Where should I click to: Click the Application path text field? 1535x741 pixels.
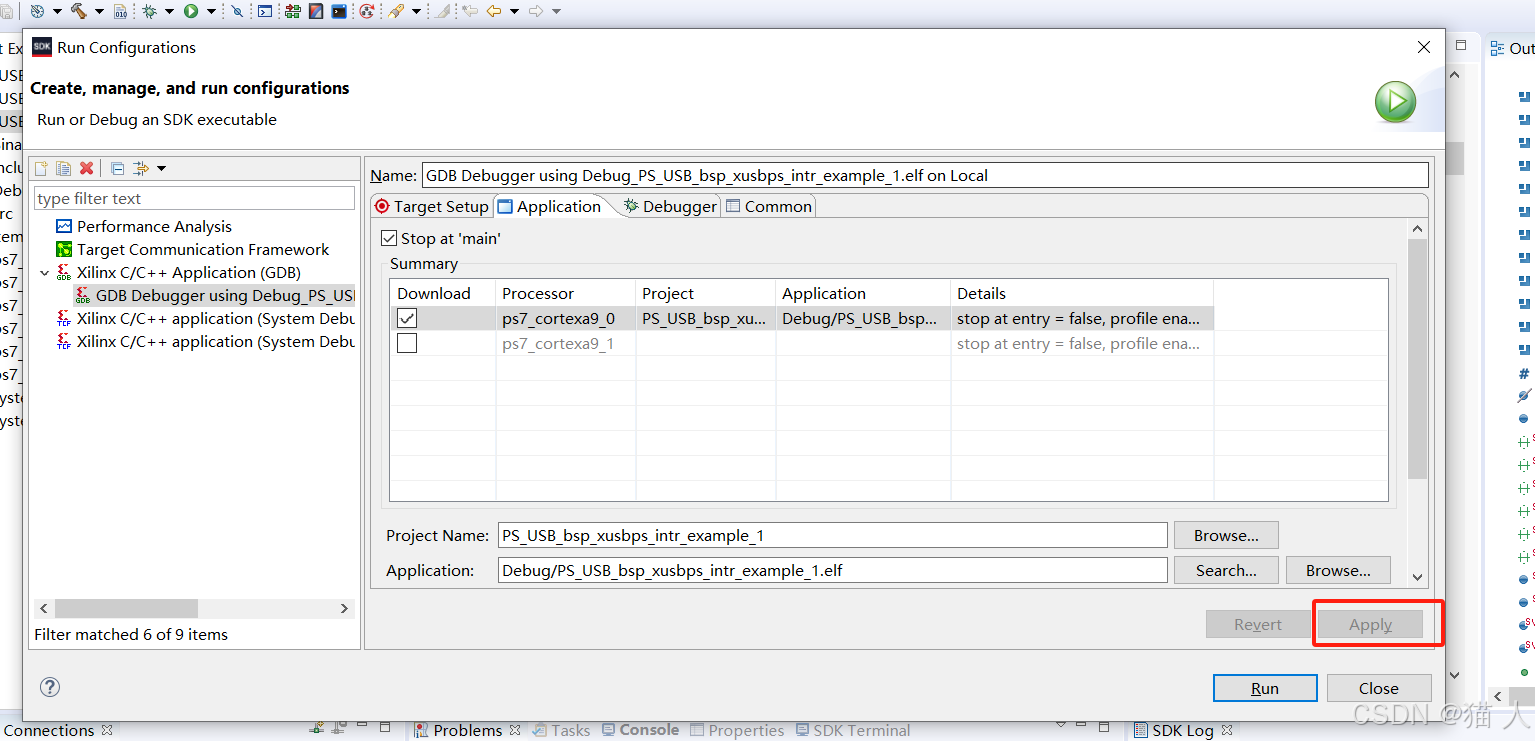point(832,570)
